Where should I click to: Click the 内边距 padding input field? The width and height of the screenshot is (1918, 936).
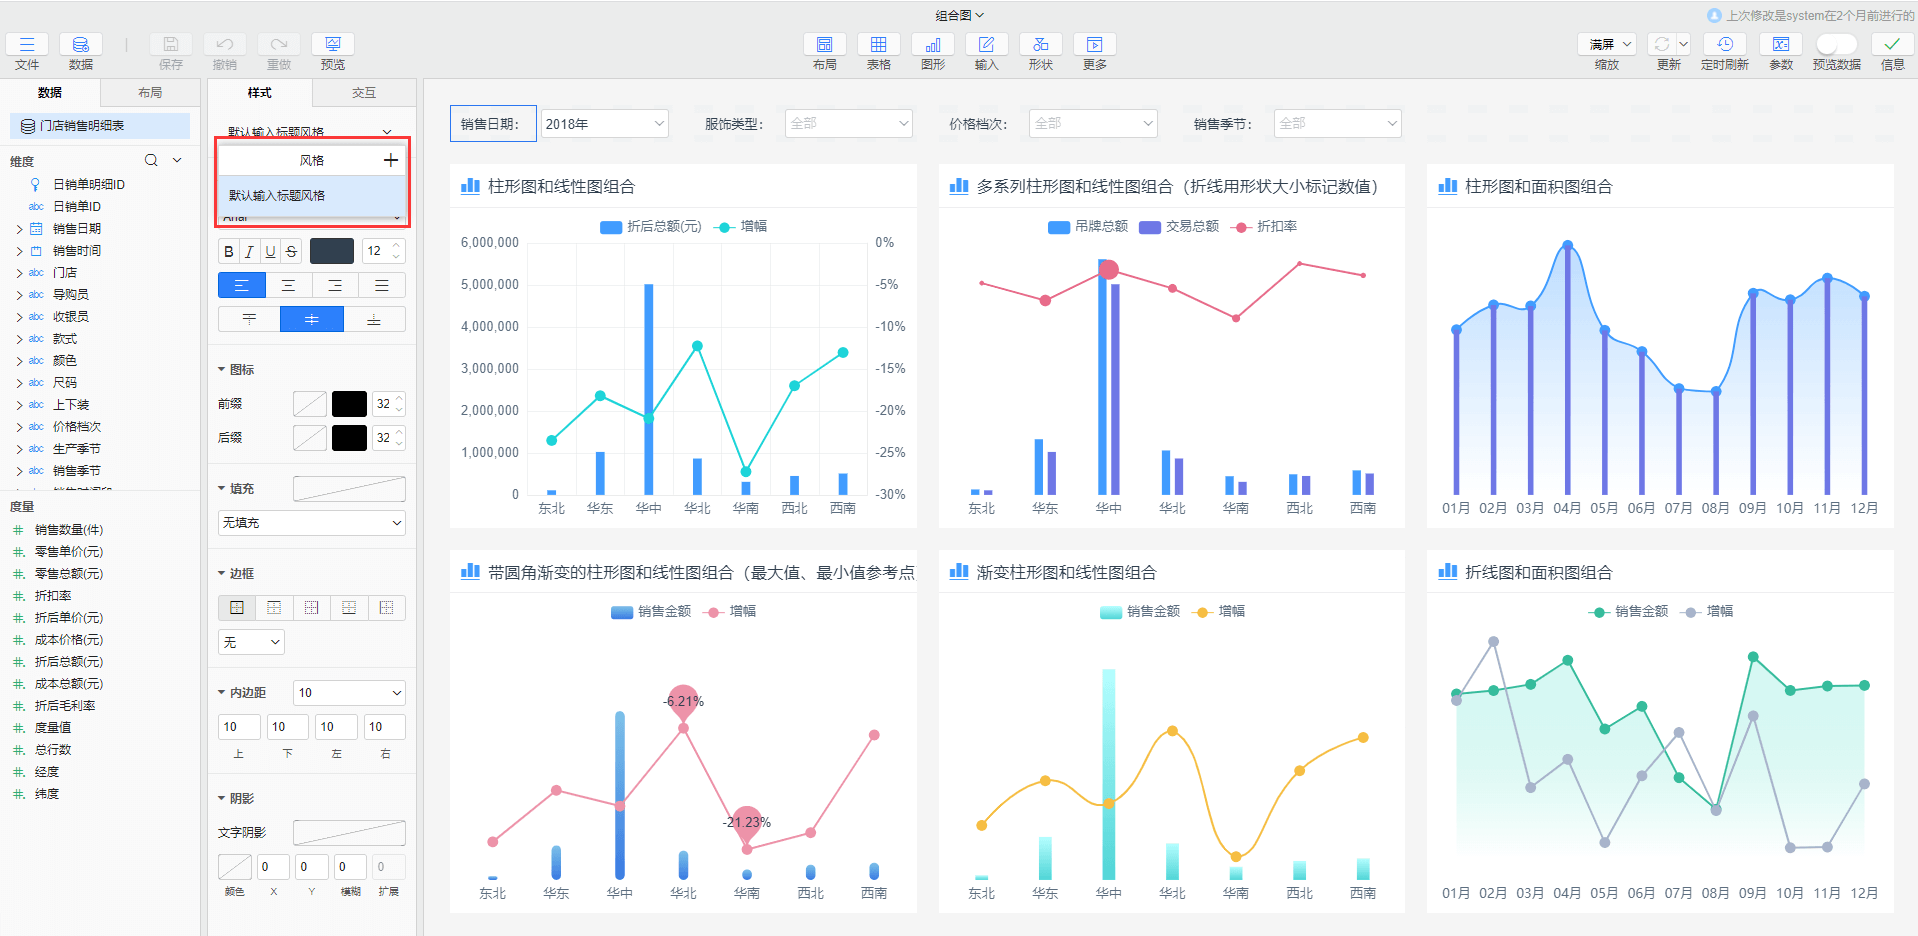point(348,692)
